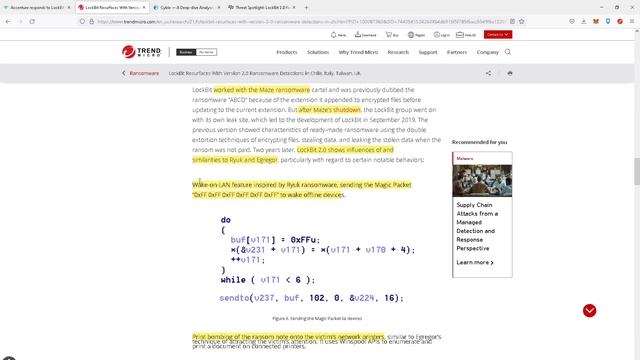Open the browser hamburger menu
Screen dimensions: 640x360
(632, 21)
